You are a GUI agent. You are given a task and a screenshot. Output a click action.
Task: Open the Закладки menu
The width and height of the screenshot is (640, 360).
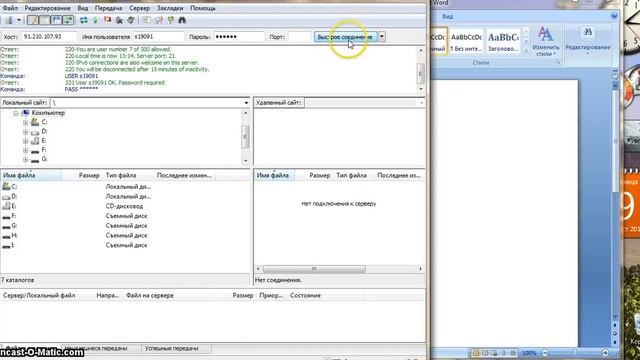(170, 8)
